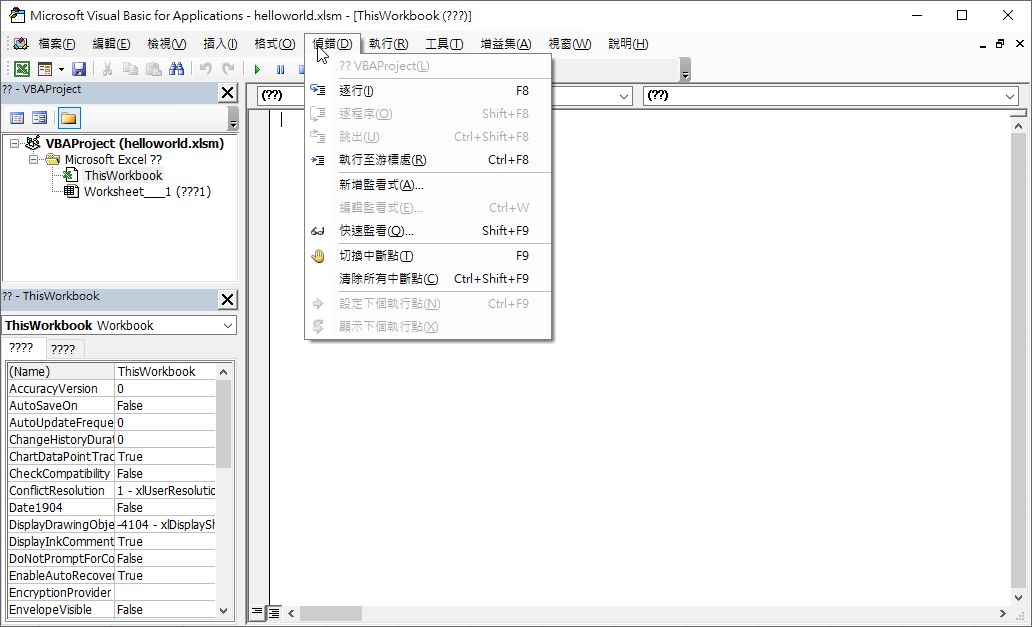Image resolution: width=1032 pixels, height=627 pixels.
Task: Select 逐行 (Step Into) from debug menu
Action: click(x=356, y=90)
